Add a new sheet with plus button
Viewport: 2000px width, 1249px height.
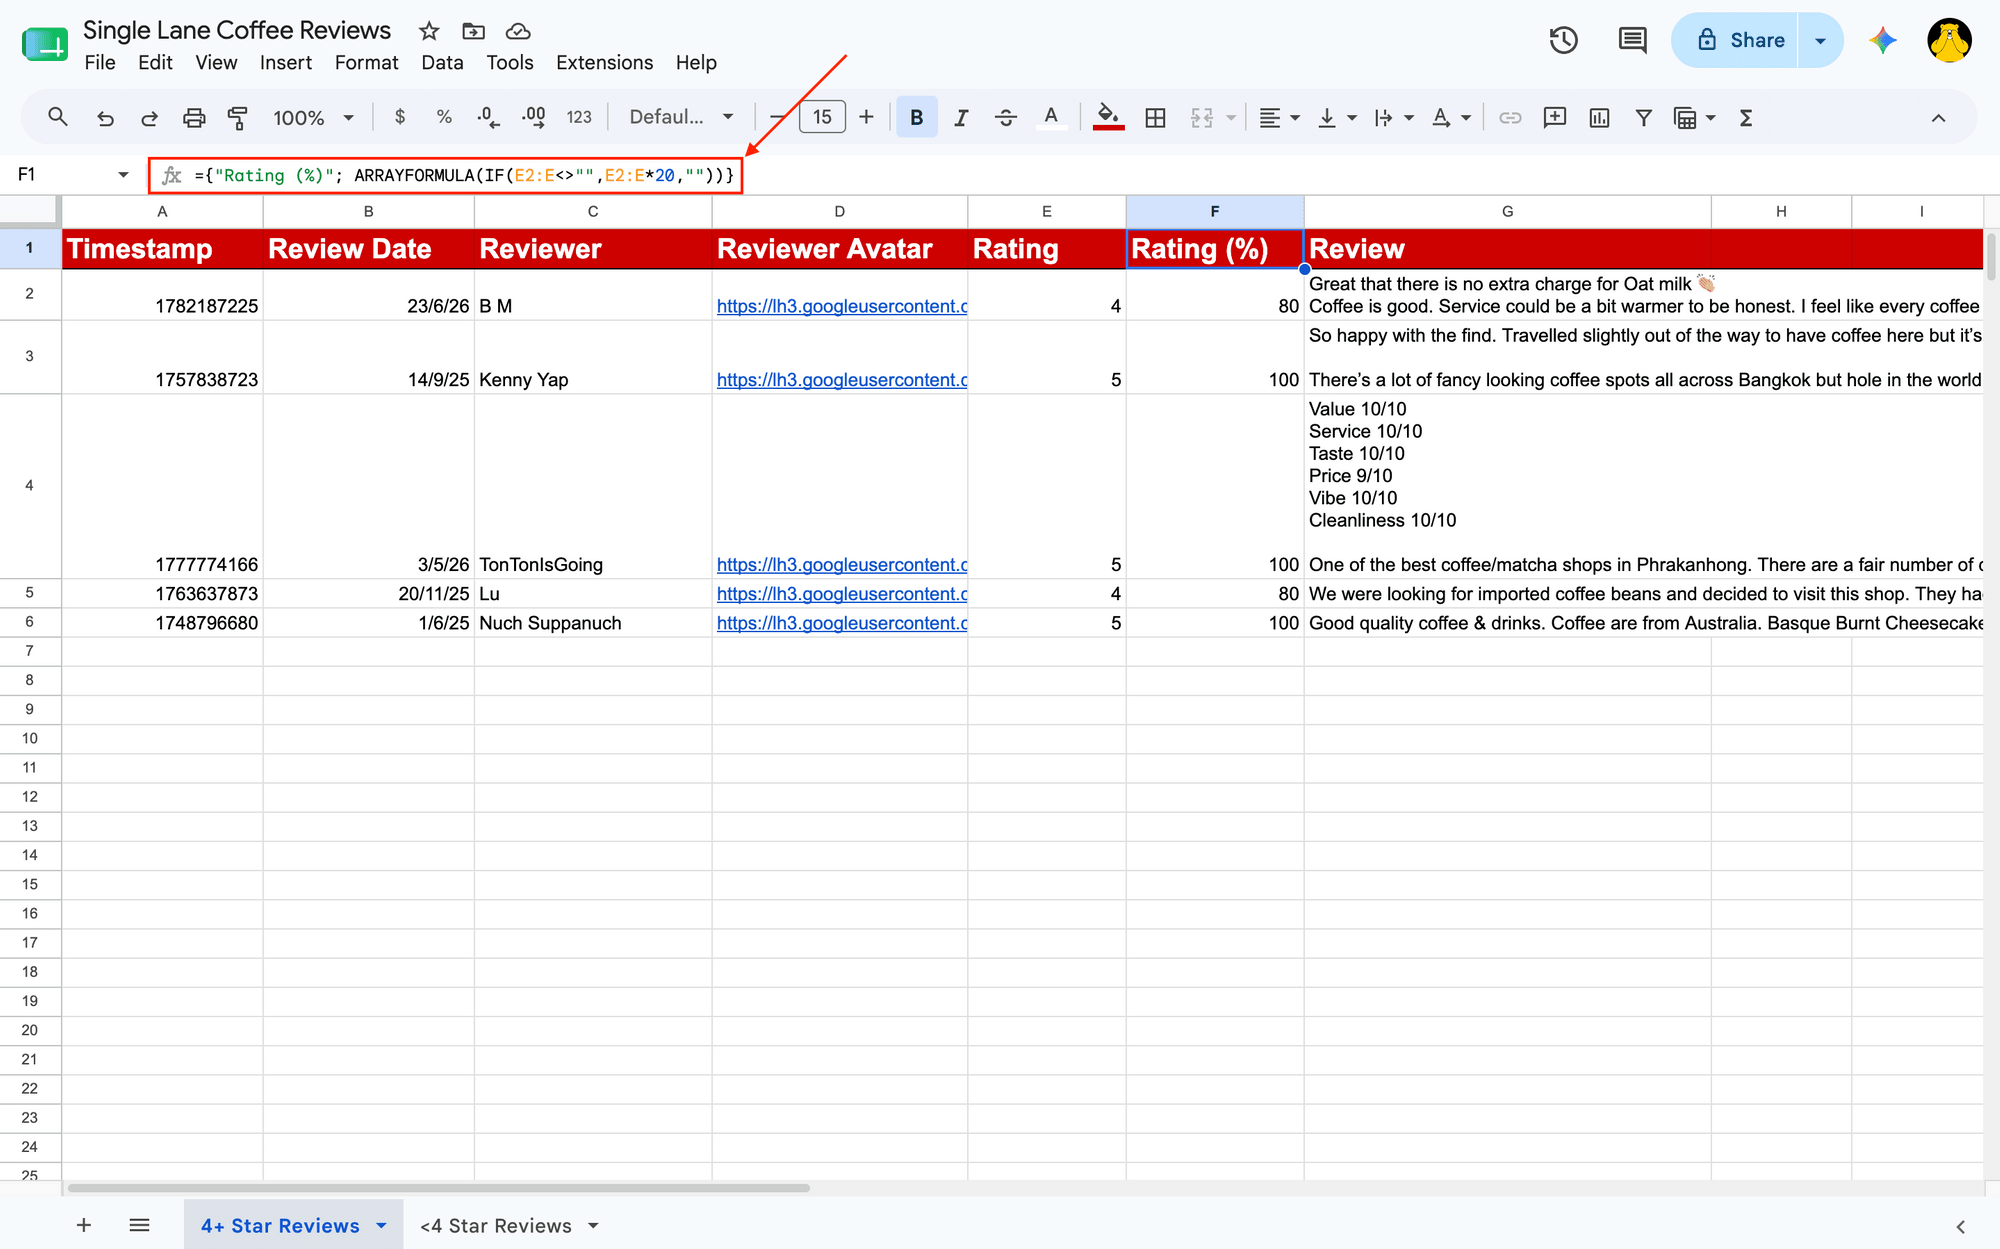[x=84, y=1225]
